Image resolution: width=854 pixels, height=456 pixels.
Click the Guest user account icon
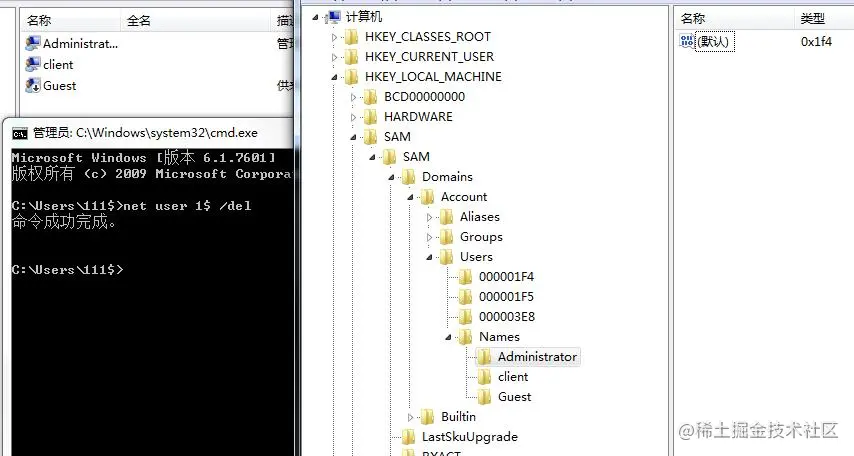33,86
